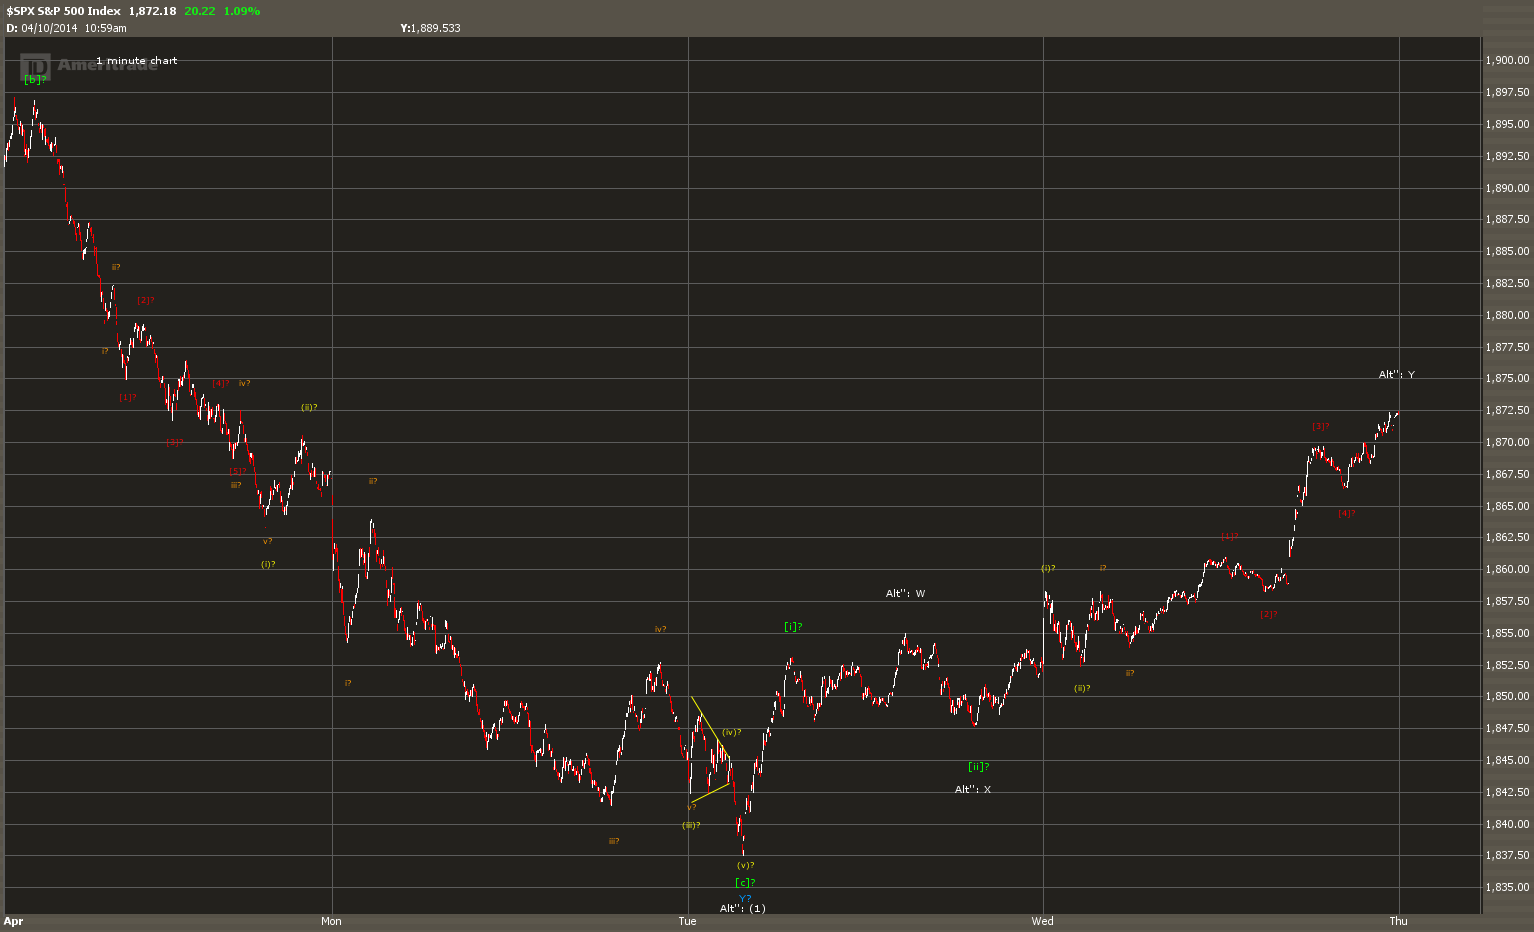Image resolution: width=1534 pixels, height=932 pixels.
Task: Click the "Alt'': W" annotation
Action: [905, 594]
